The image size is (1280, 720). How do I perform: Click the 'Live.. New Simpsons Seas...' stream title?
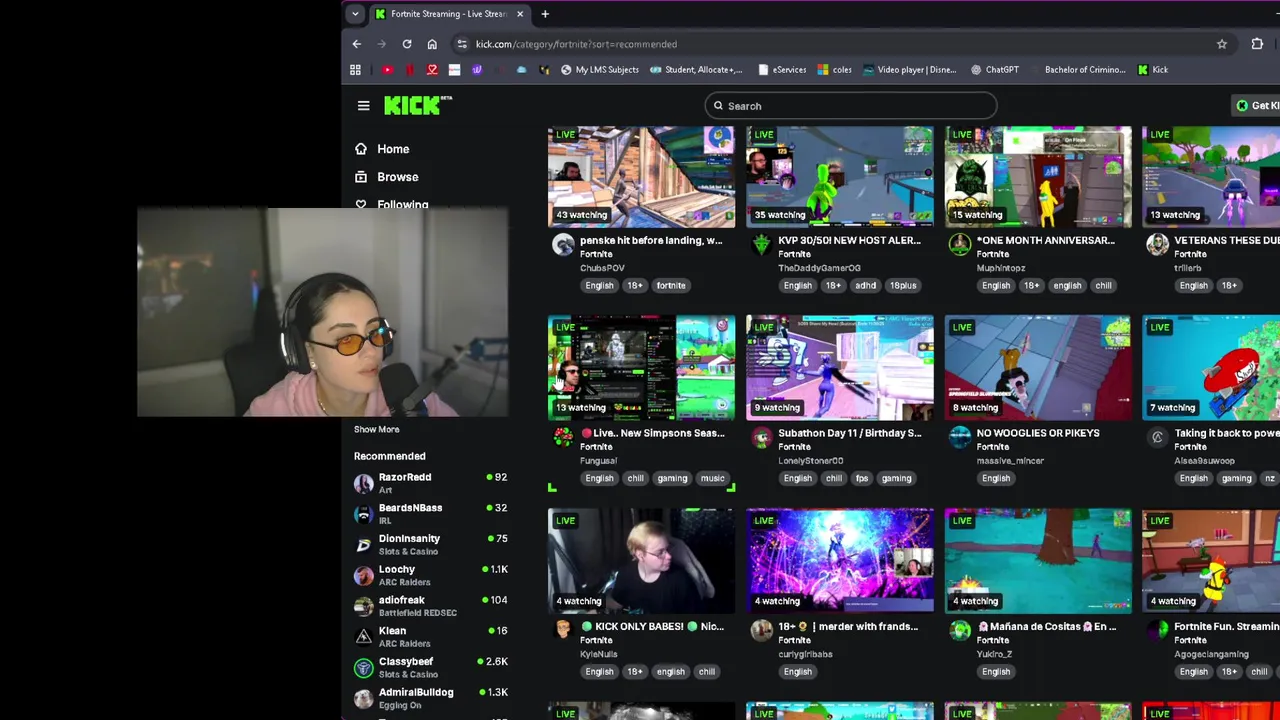(651, 433)
